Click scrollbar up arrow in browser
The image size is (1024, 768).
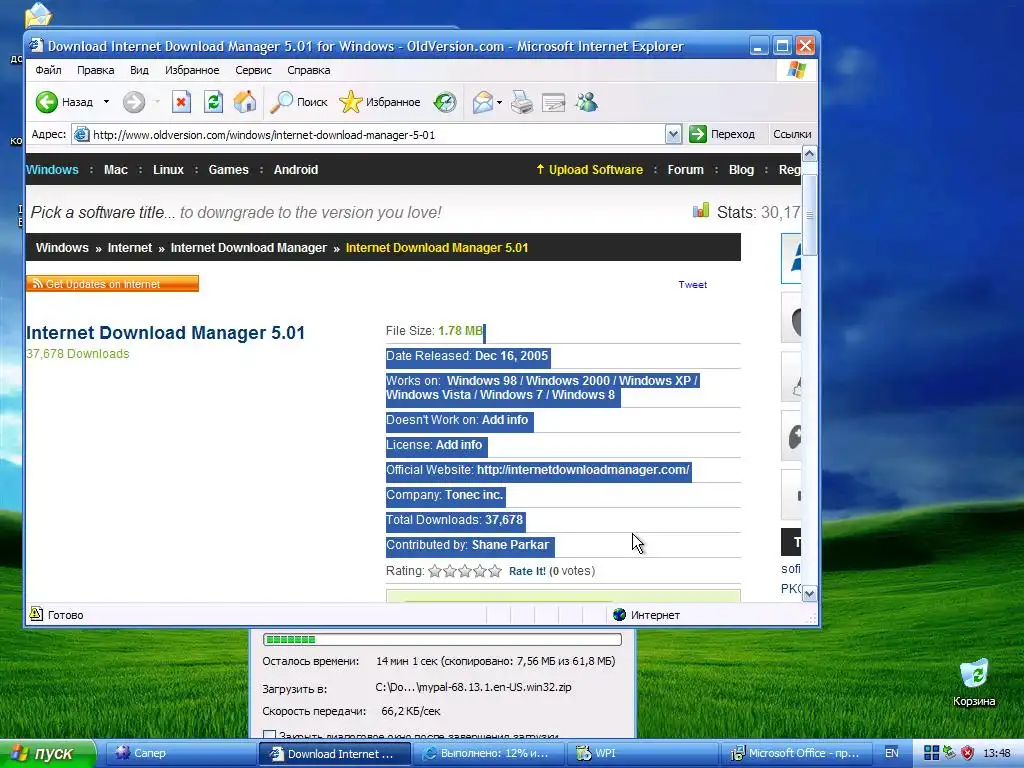(809, 154)
